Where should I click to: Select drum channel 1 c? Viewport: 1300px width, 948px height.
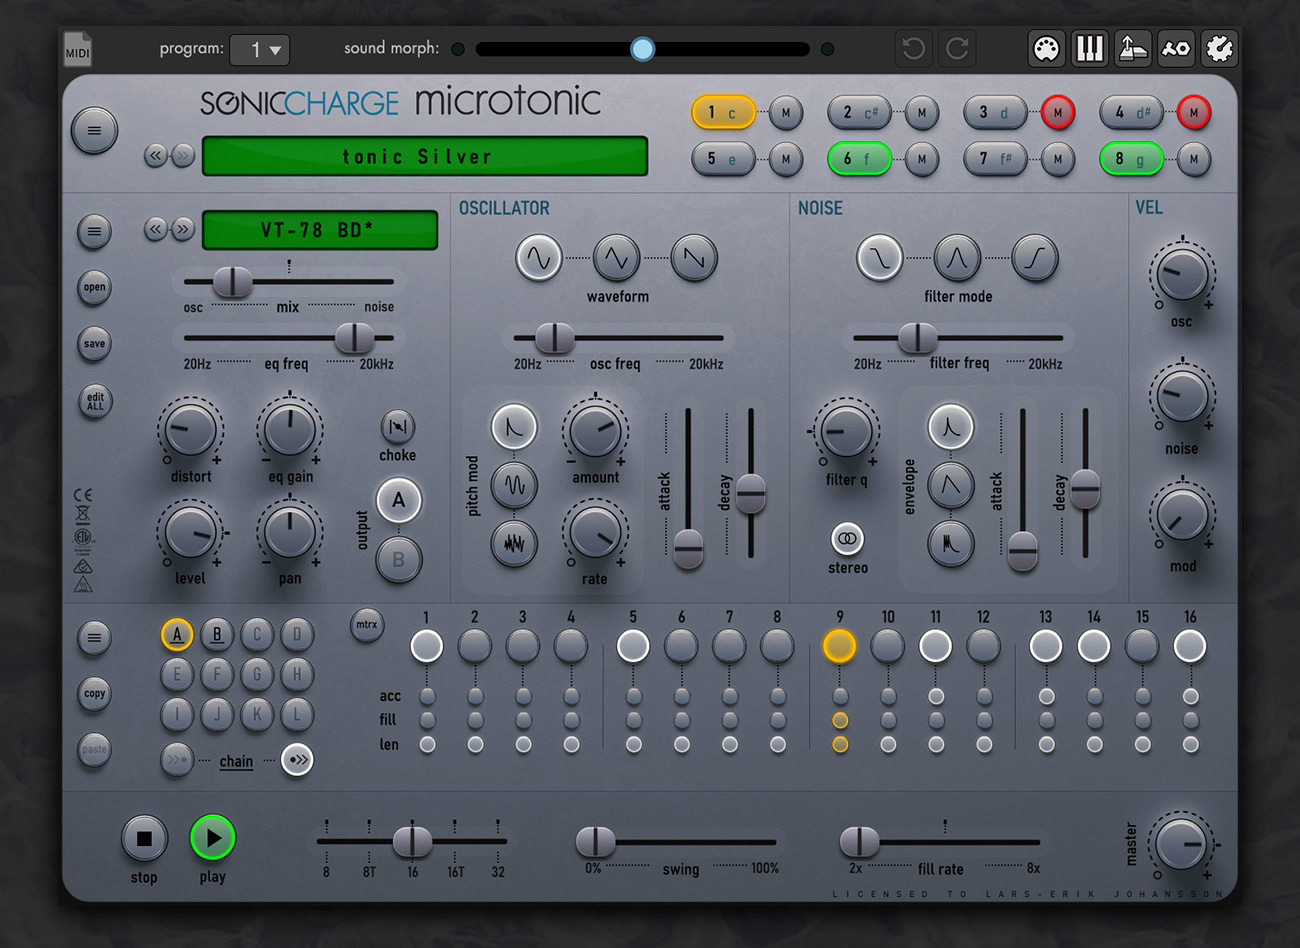[x=723, y=112]
